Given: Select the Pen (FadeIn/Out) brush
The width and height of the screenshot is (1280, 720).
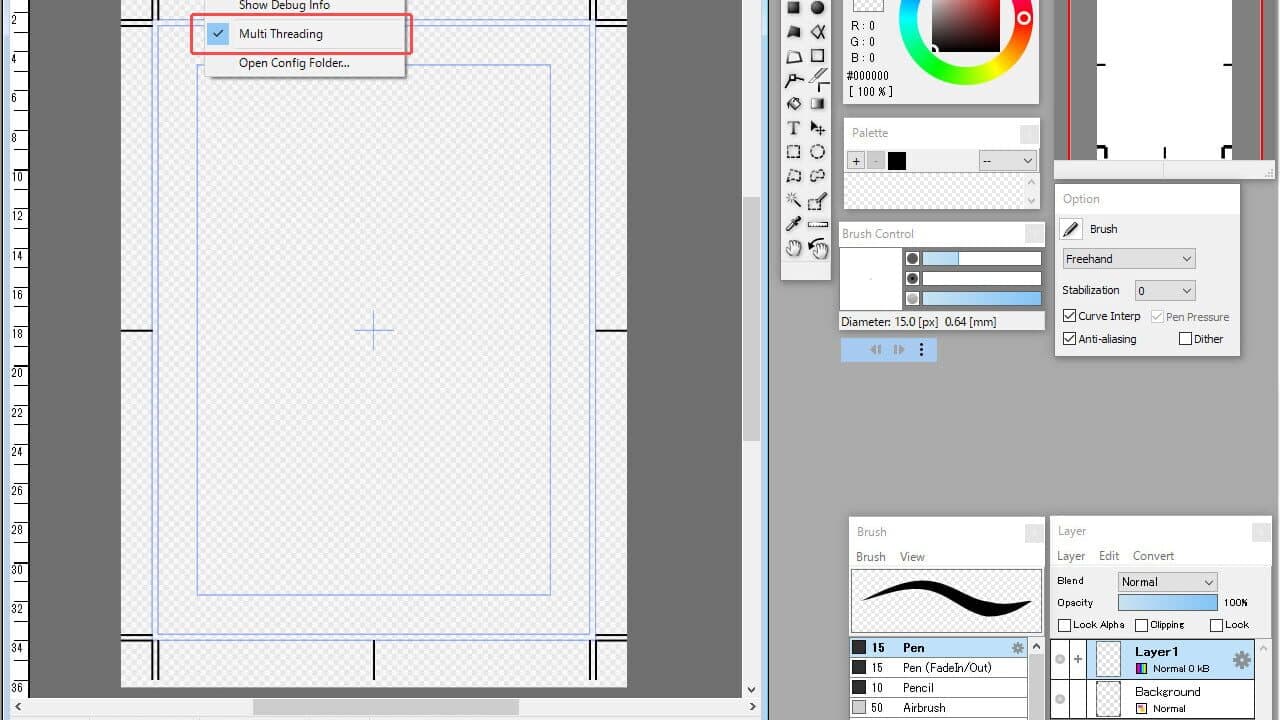Looking at the screenshot, I should (938, 667).
